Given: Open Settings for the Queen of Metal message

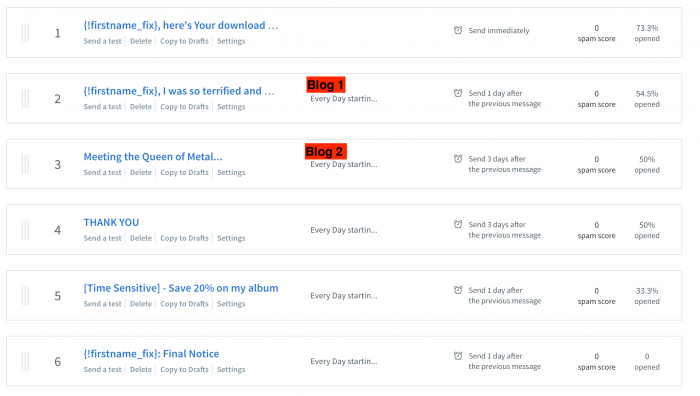Looking at the screenshot, I should (231, 172).
